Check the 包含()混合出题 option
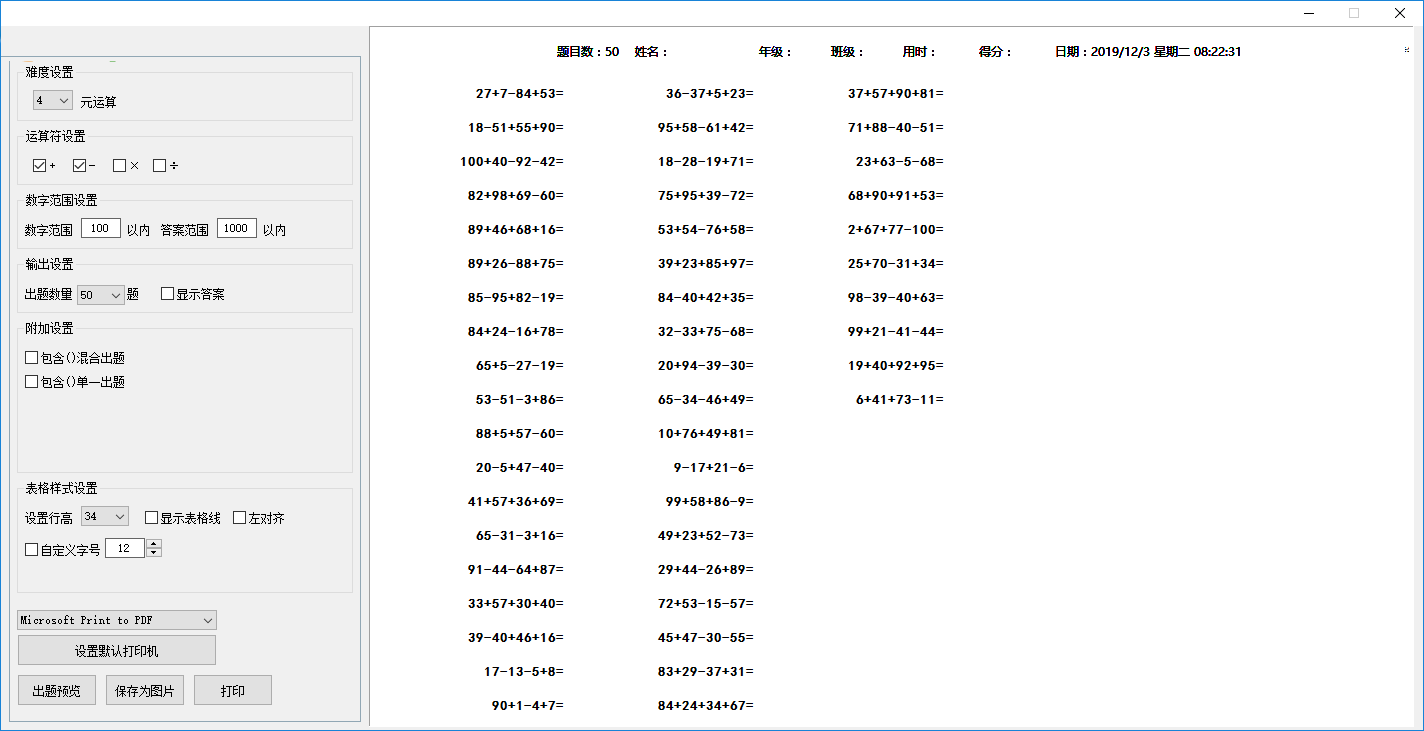This screenshot has height=731, width=1424. (32, 358)
